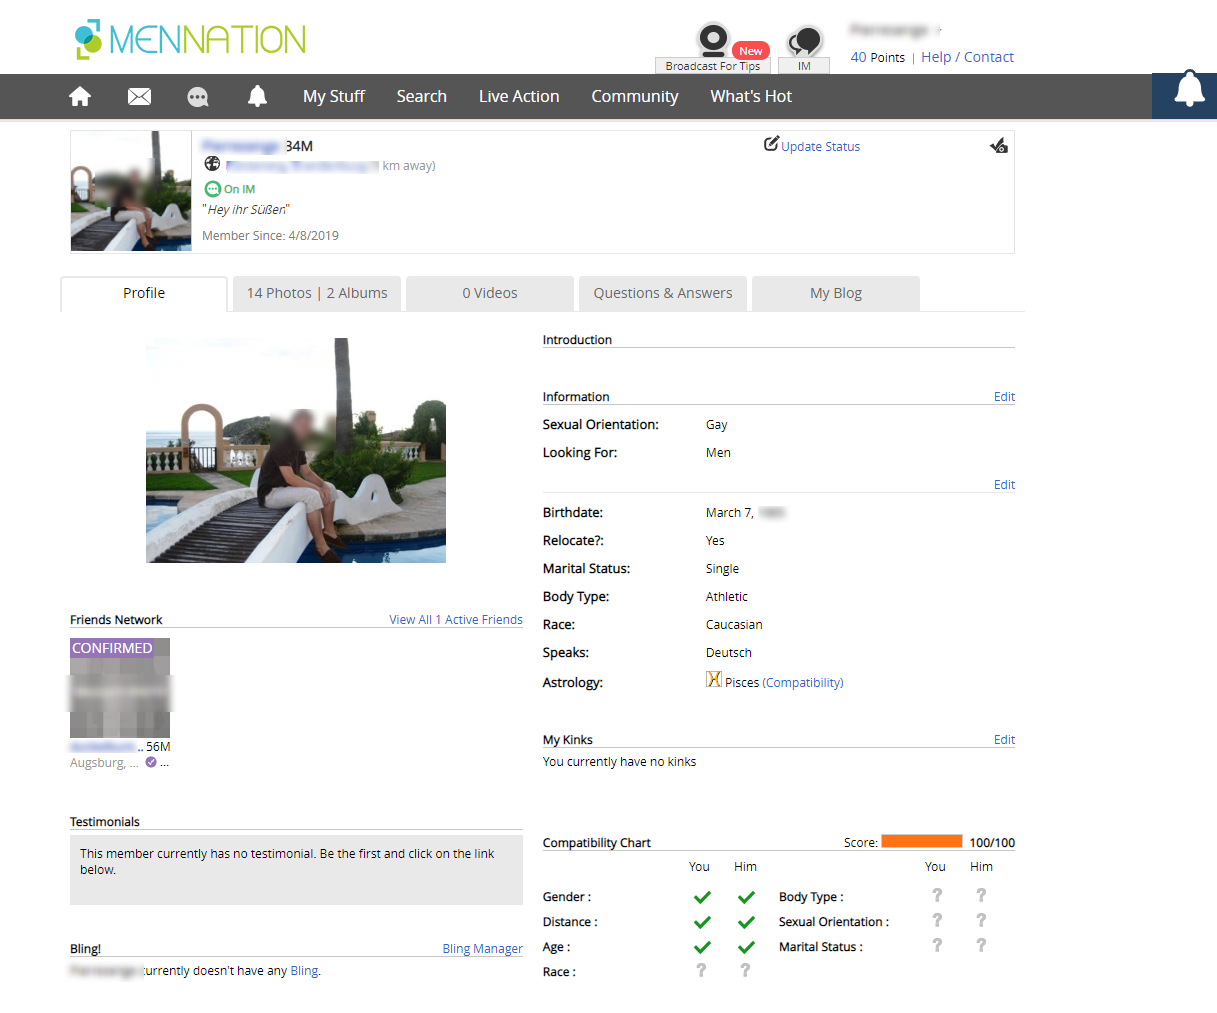
Task: Click the green On IM status icon
Action: click(212, 189)
